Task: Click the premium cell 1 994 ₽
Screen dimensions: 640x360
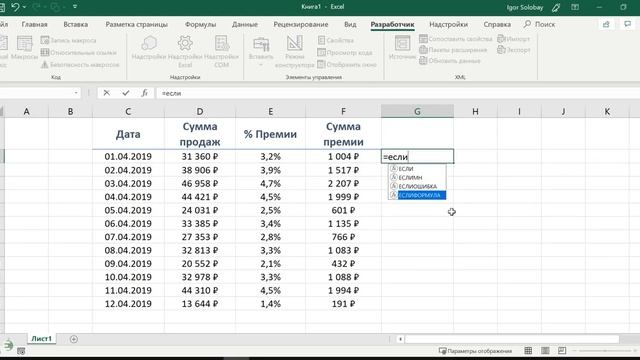Action: tap(343, 290)
